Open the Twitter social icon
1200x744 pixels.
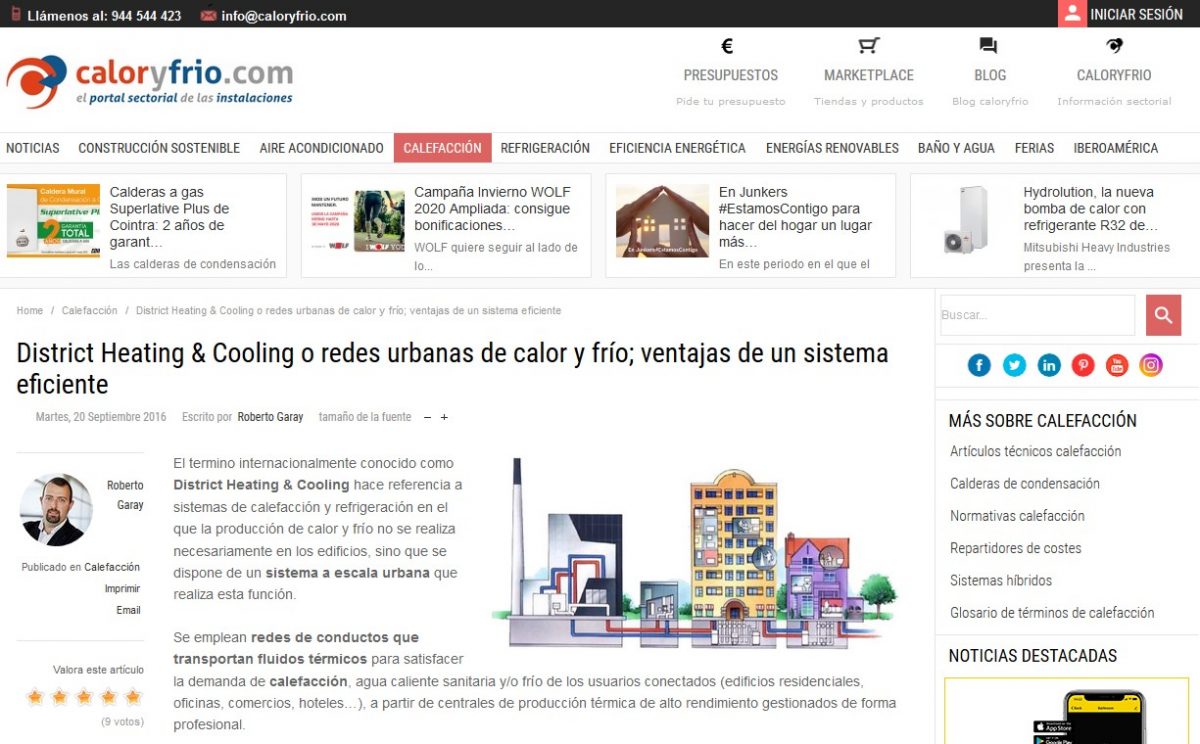pyautogui.click(x=1014, y=365)
